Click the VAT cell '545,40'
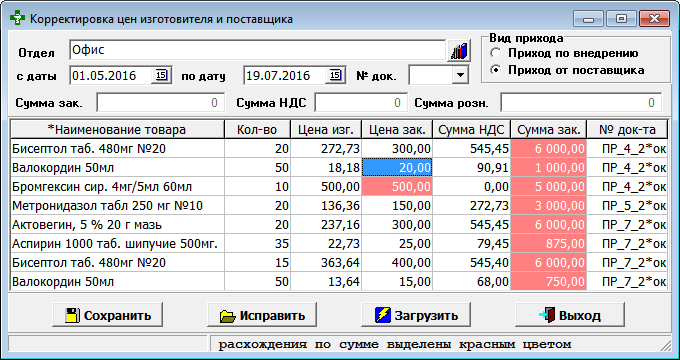 point(471,262)
